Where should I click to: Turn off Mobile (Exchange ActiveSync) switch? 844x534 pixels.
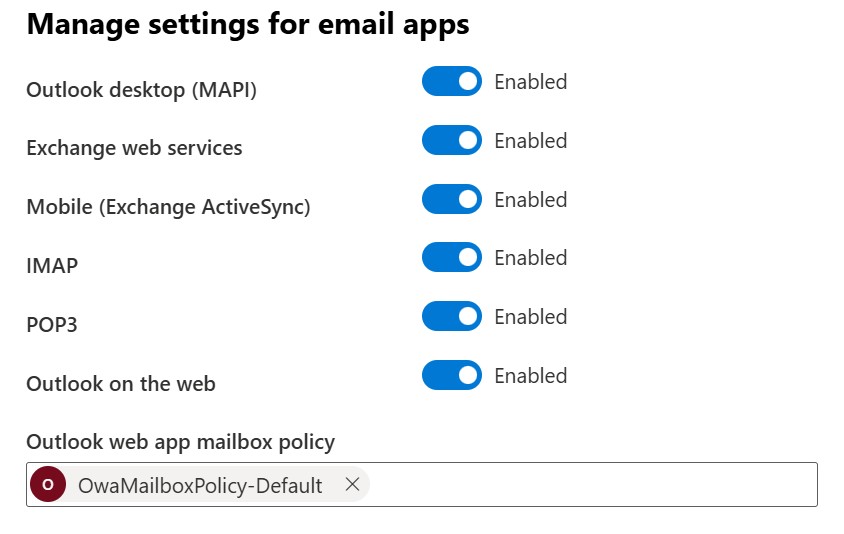coord(452,199)
